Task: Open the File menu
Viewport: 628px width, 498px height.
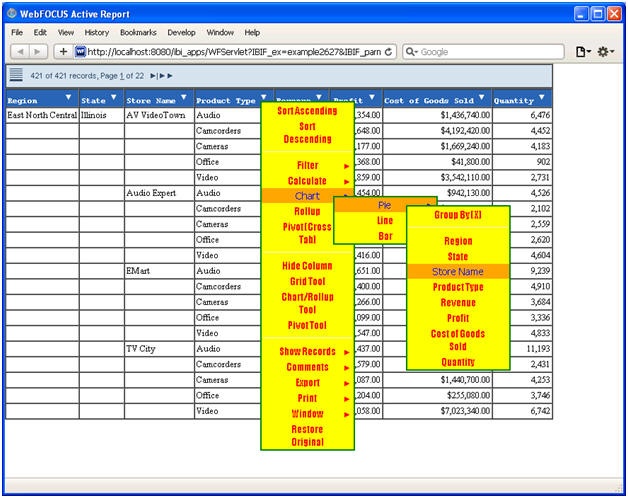Action: point(17,32)
